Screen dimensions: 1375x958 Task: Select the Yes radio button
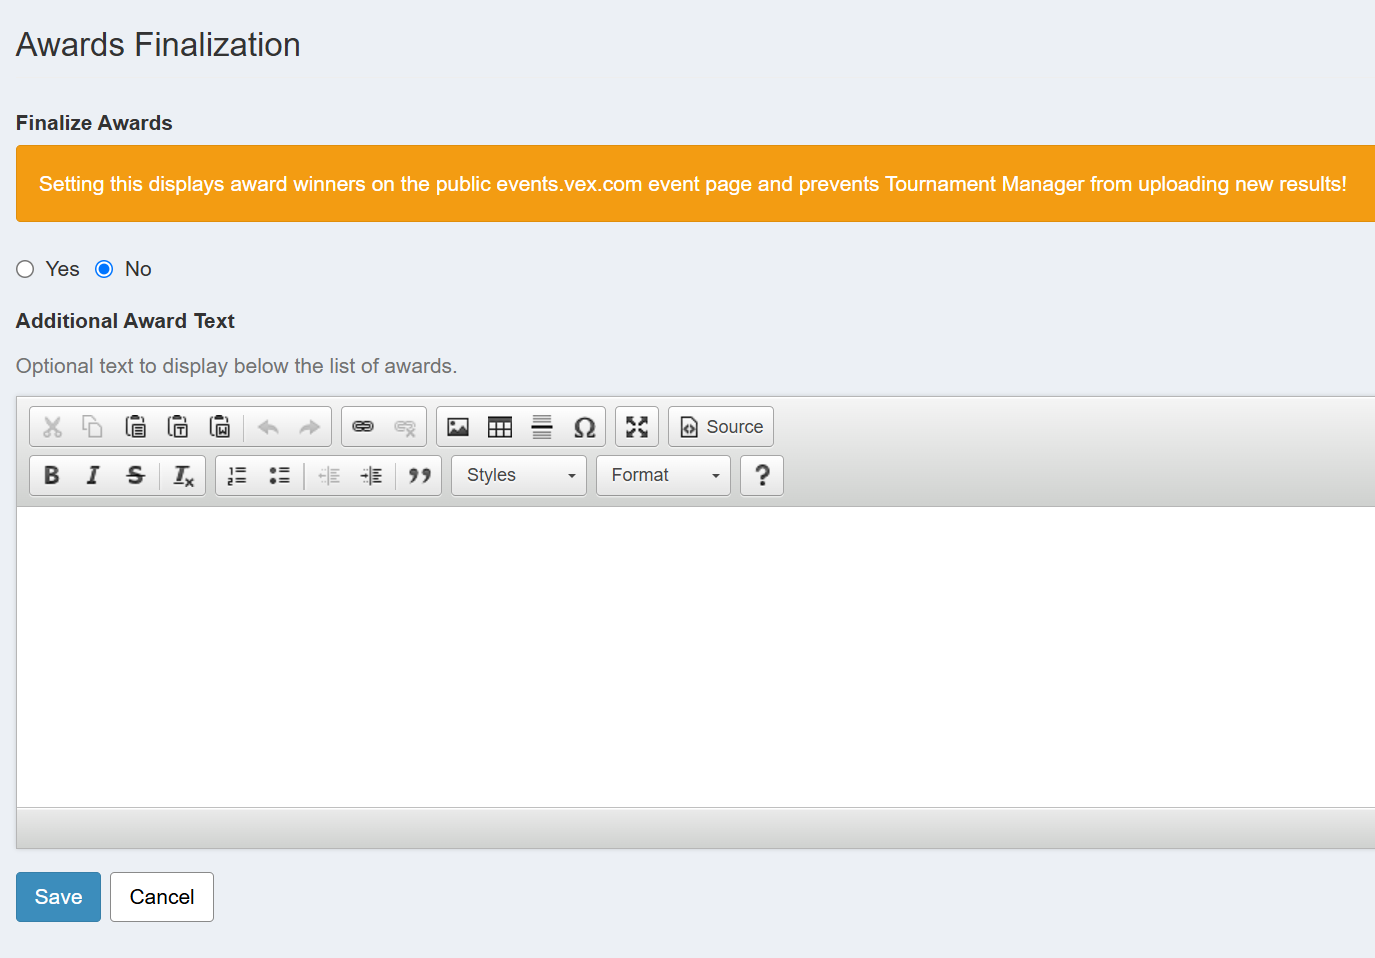coord(25,269)
